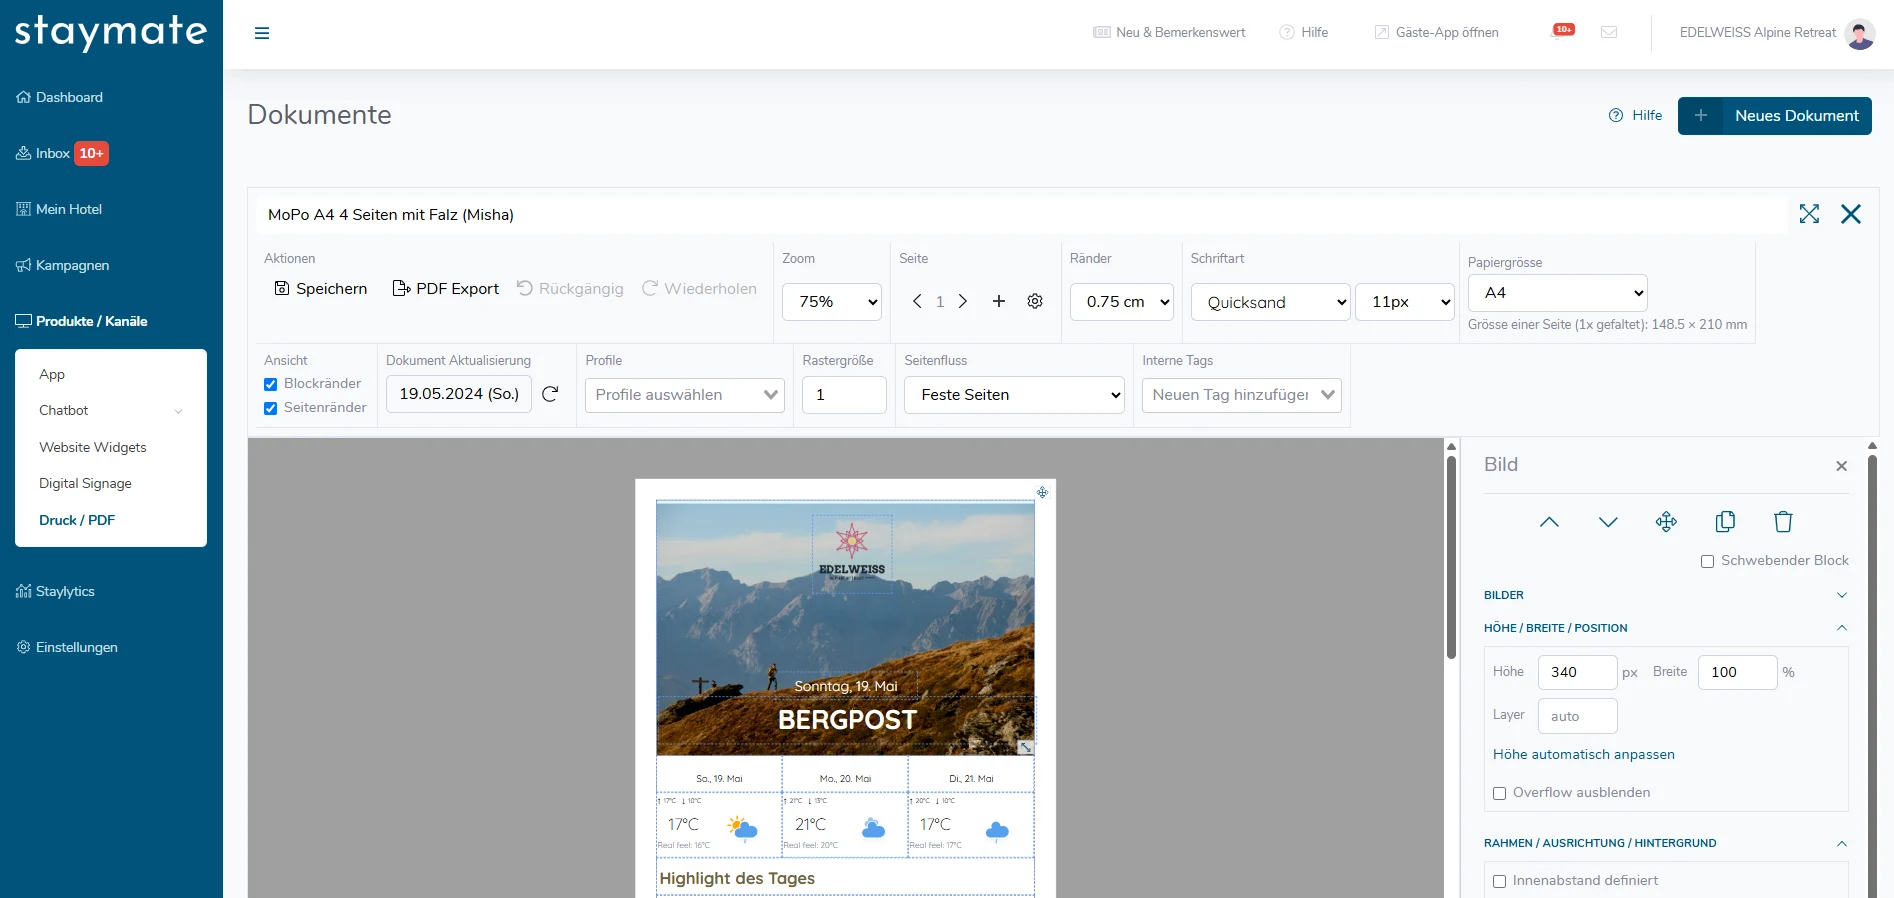Open Digital Signage menu item
The width and height of the screenshot is (1894, 898).
85,483
